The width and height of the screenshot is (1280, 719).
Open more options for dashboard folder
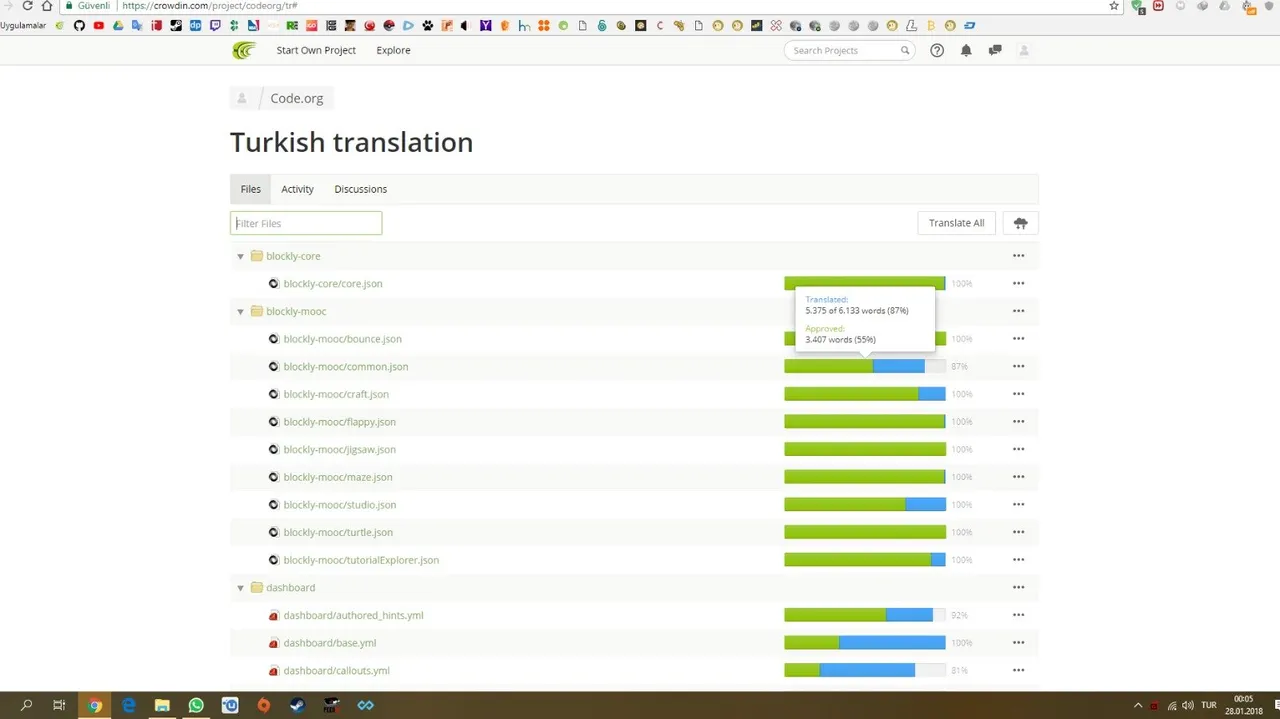1018,587
